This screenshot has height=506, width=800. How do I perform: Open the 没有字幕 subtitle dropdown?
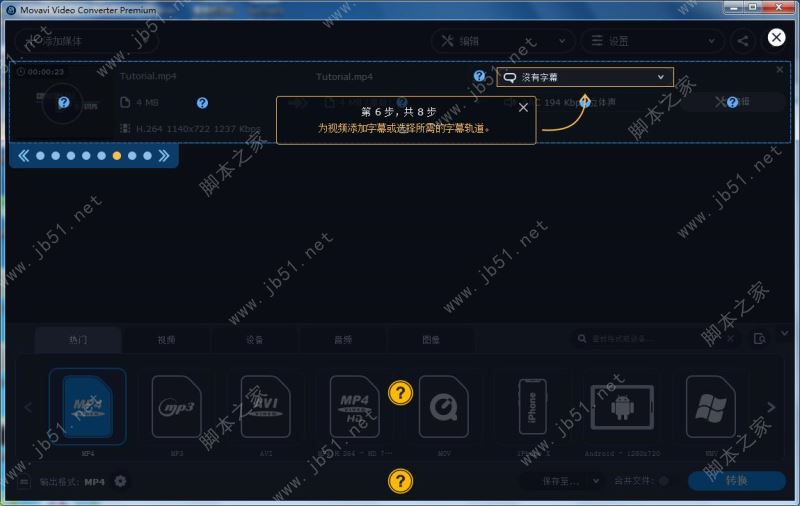585,77
